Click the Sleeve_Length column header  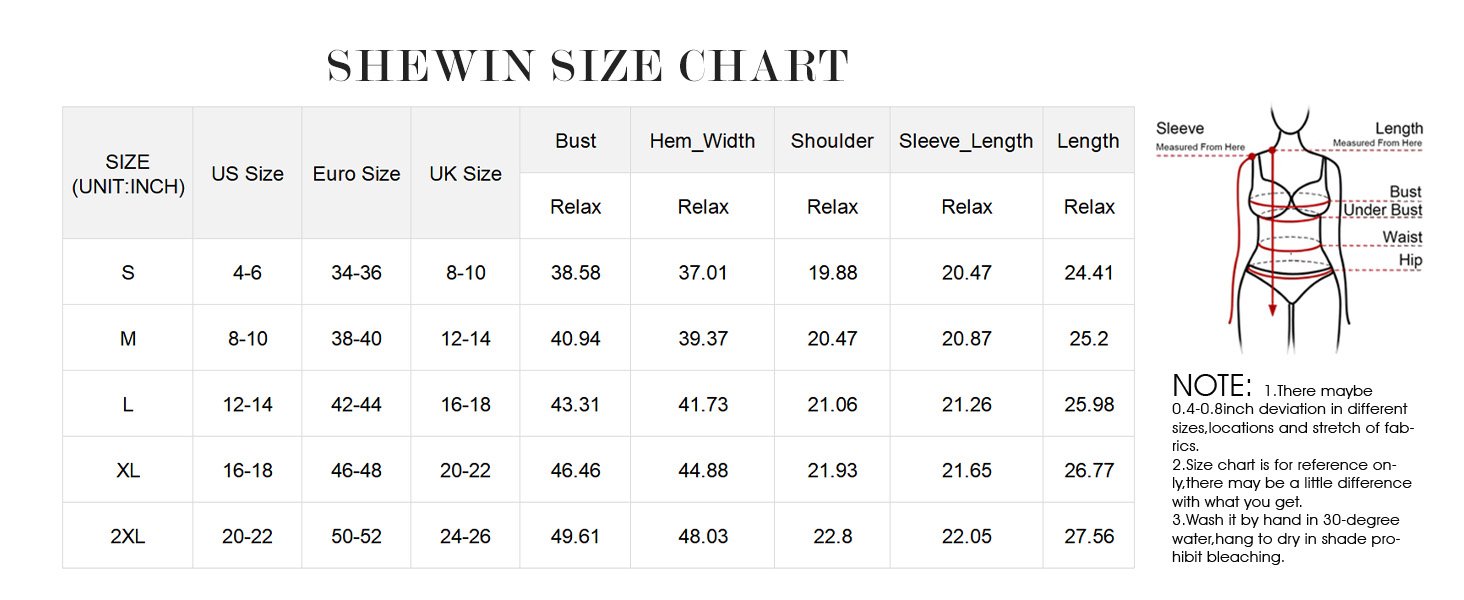[965, 141]
